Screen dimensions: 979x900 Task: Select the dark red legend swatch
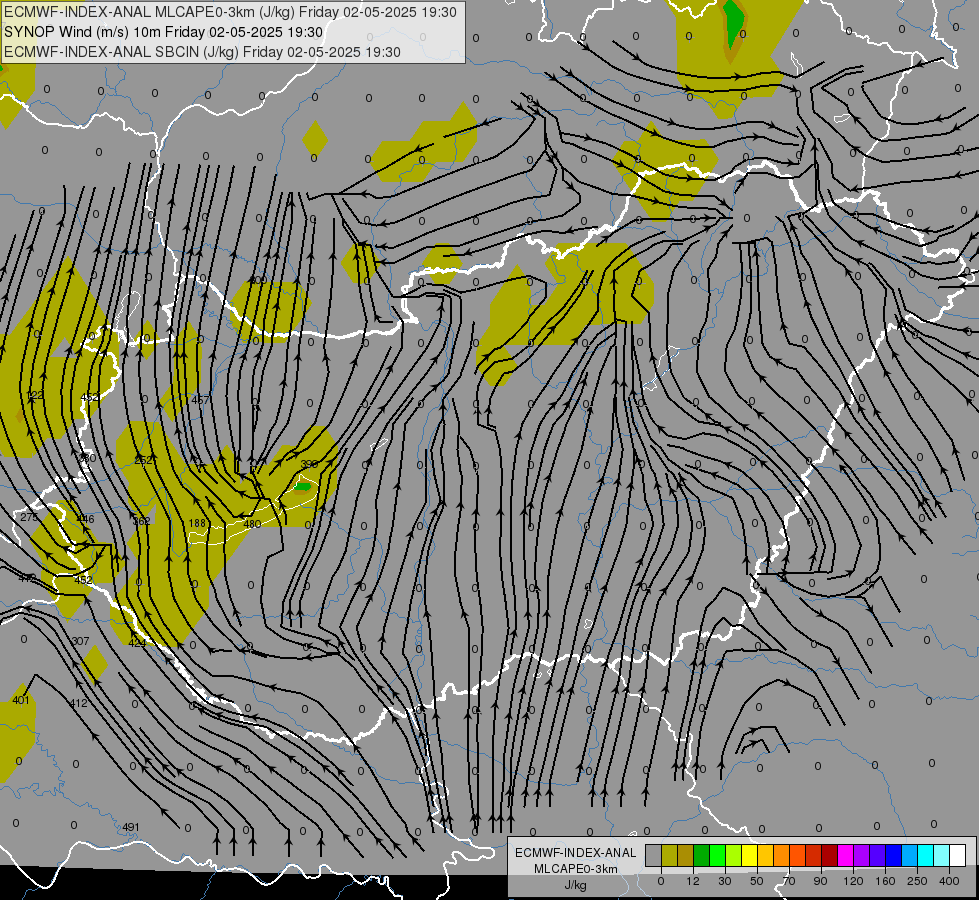pyautogui.click(x=830, y=855)
